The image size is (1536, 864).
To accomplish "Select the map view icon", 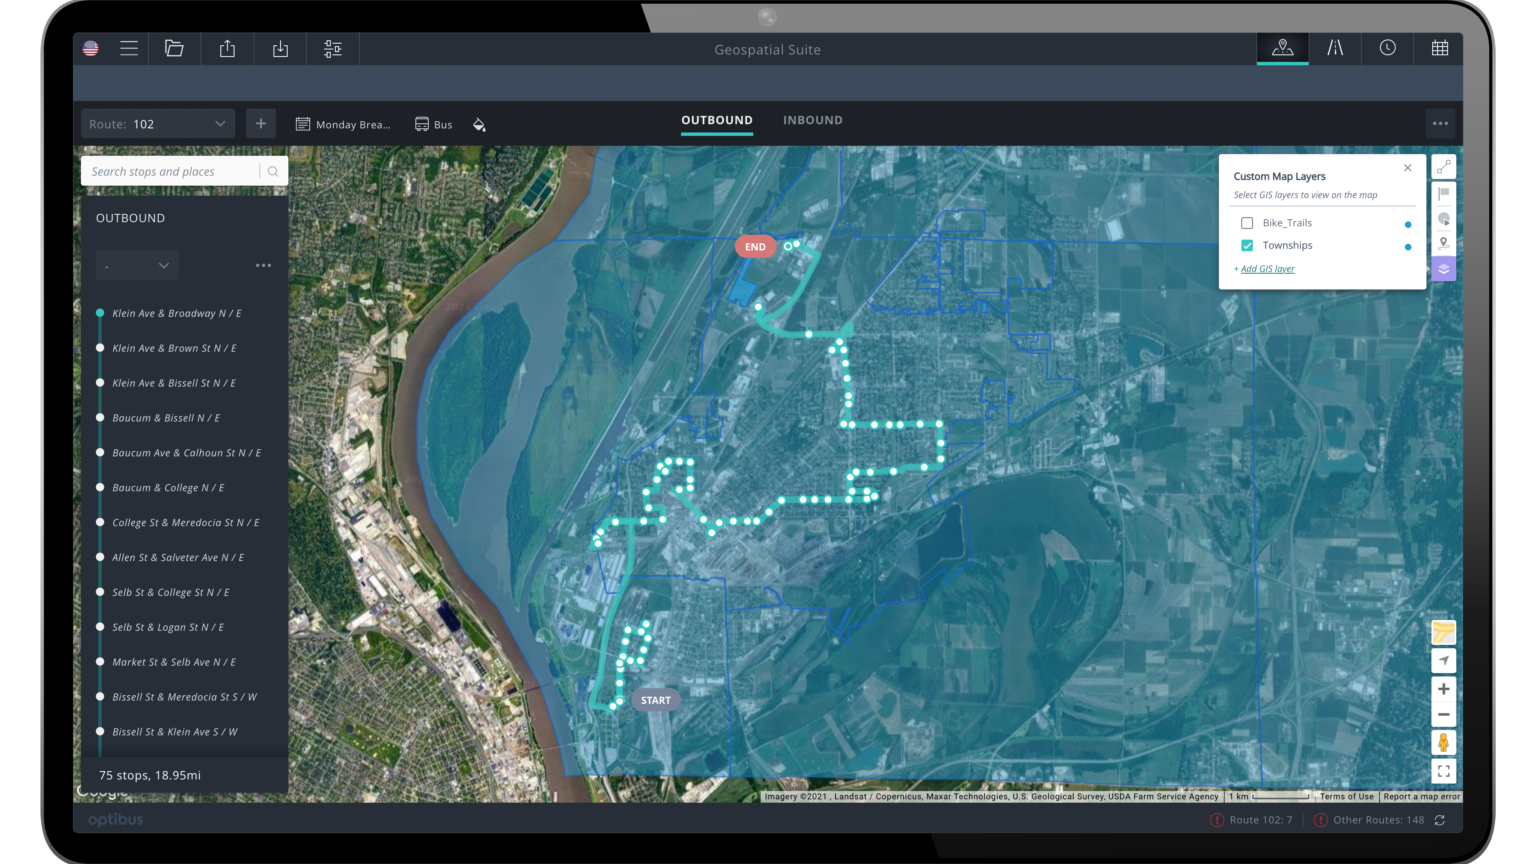I will coord(1282,48).
